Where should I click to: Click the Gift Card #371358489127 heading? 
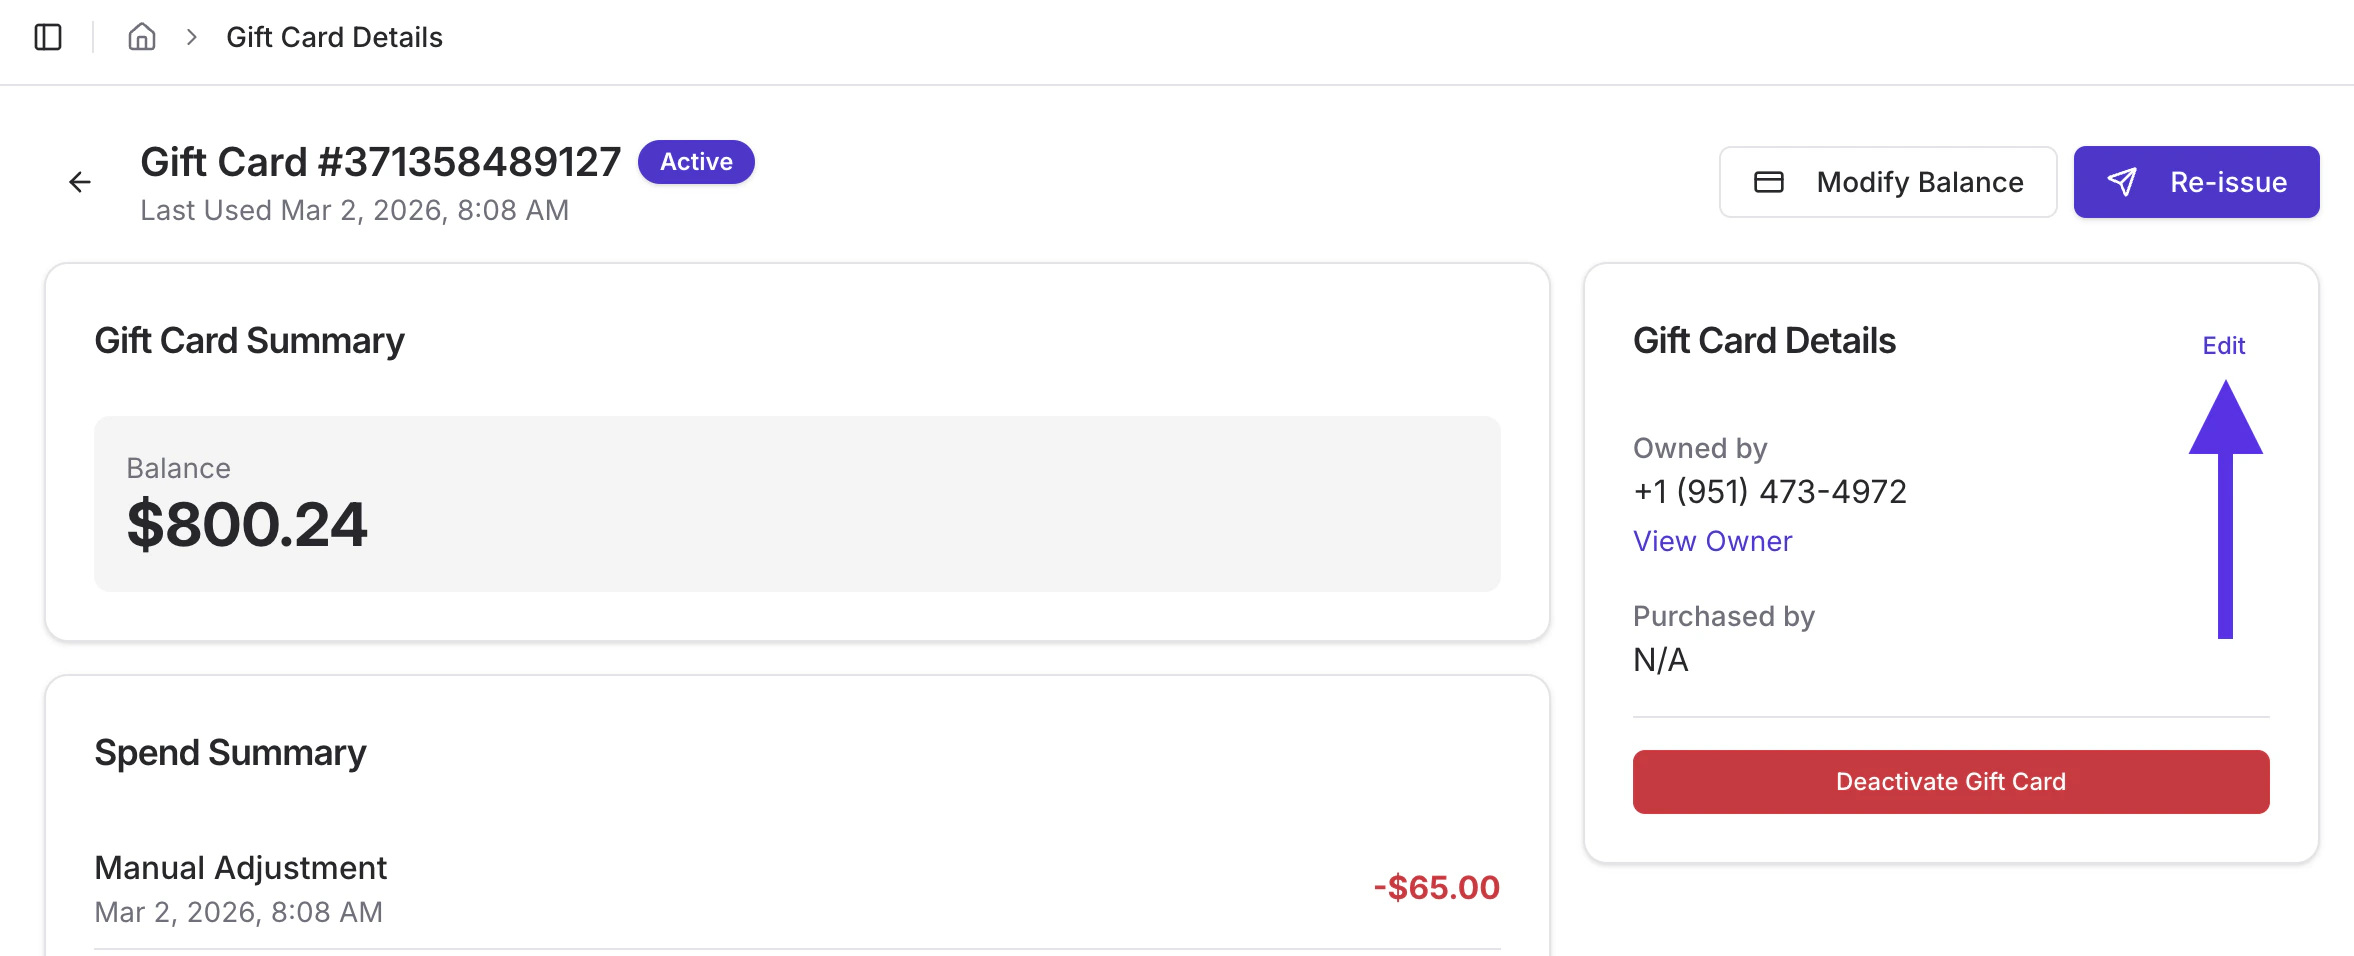tap(380, 162)
